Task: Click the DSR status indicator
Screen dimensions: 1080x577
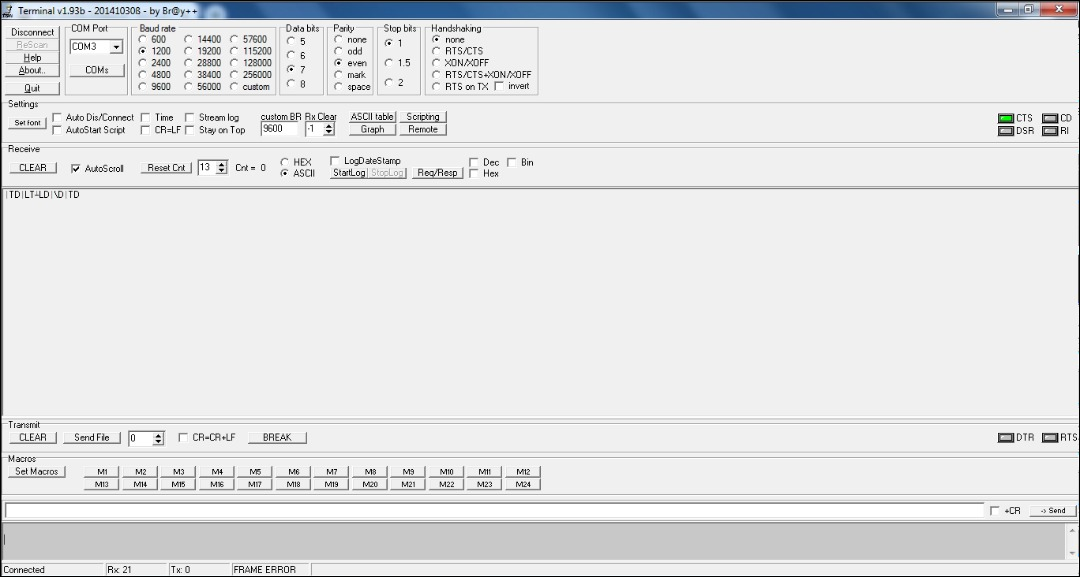Action: 1005,130
